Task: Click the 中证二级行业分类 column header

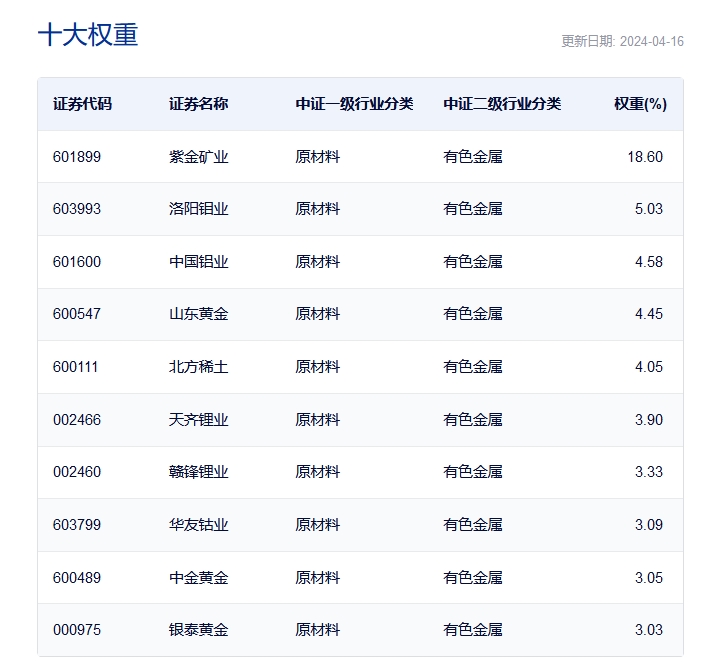Action: [502, 104]
